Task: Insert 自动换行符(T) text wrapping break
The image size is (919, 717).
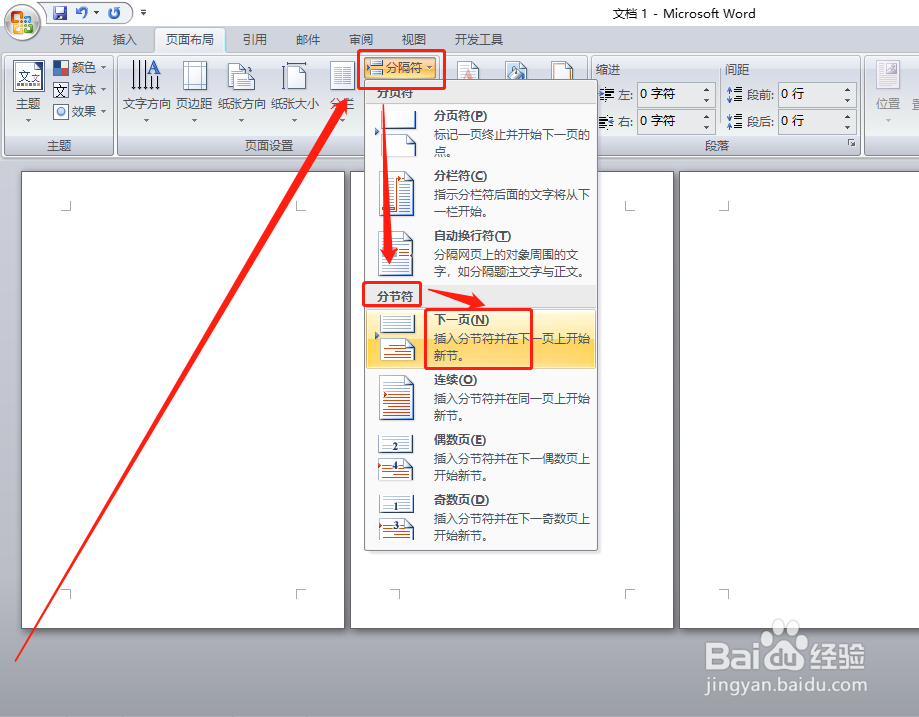Action: tap(481, 254)
